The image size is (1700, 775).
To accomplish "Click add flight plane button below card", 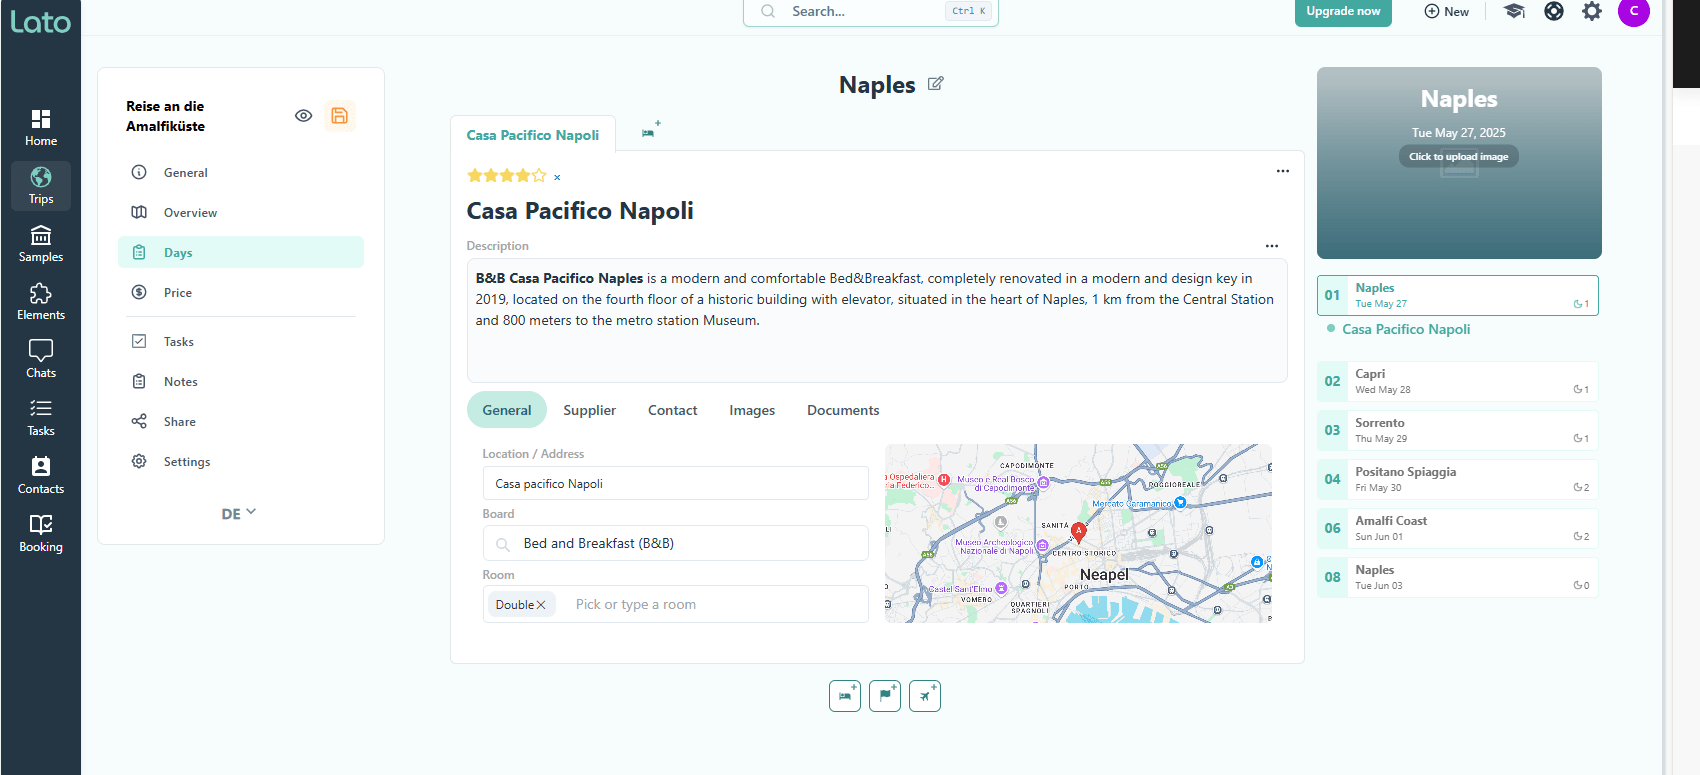I will pyautogui.click(x=924, y=695).
